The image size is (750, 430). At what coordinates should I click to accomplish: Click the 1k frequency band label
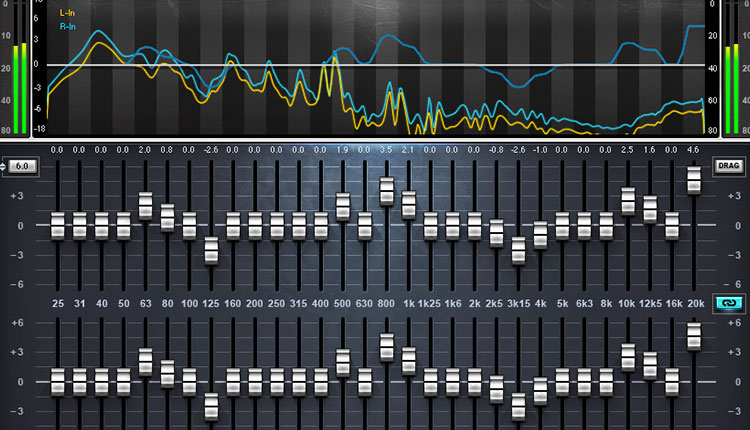[x=408, y=301]
